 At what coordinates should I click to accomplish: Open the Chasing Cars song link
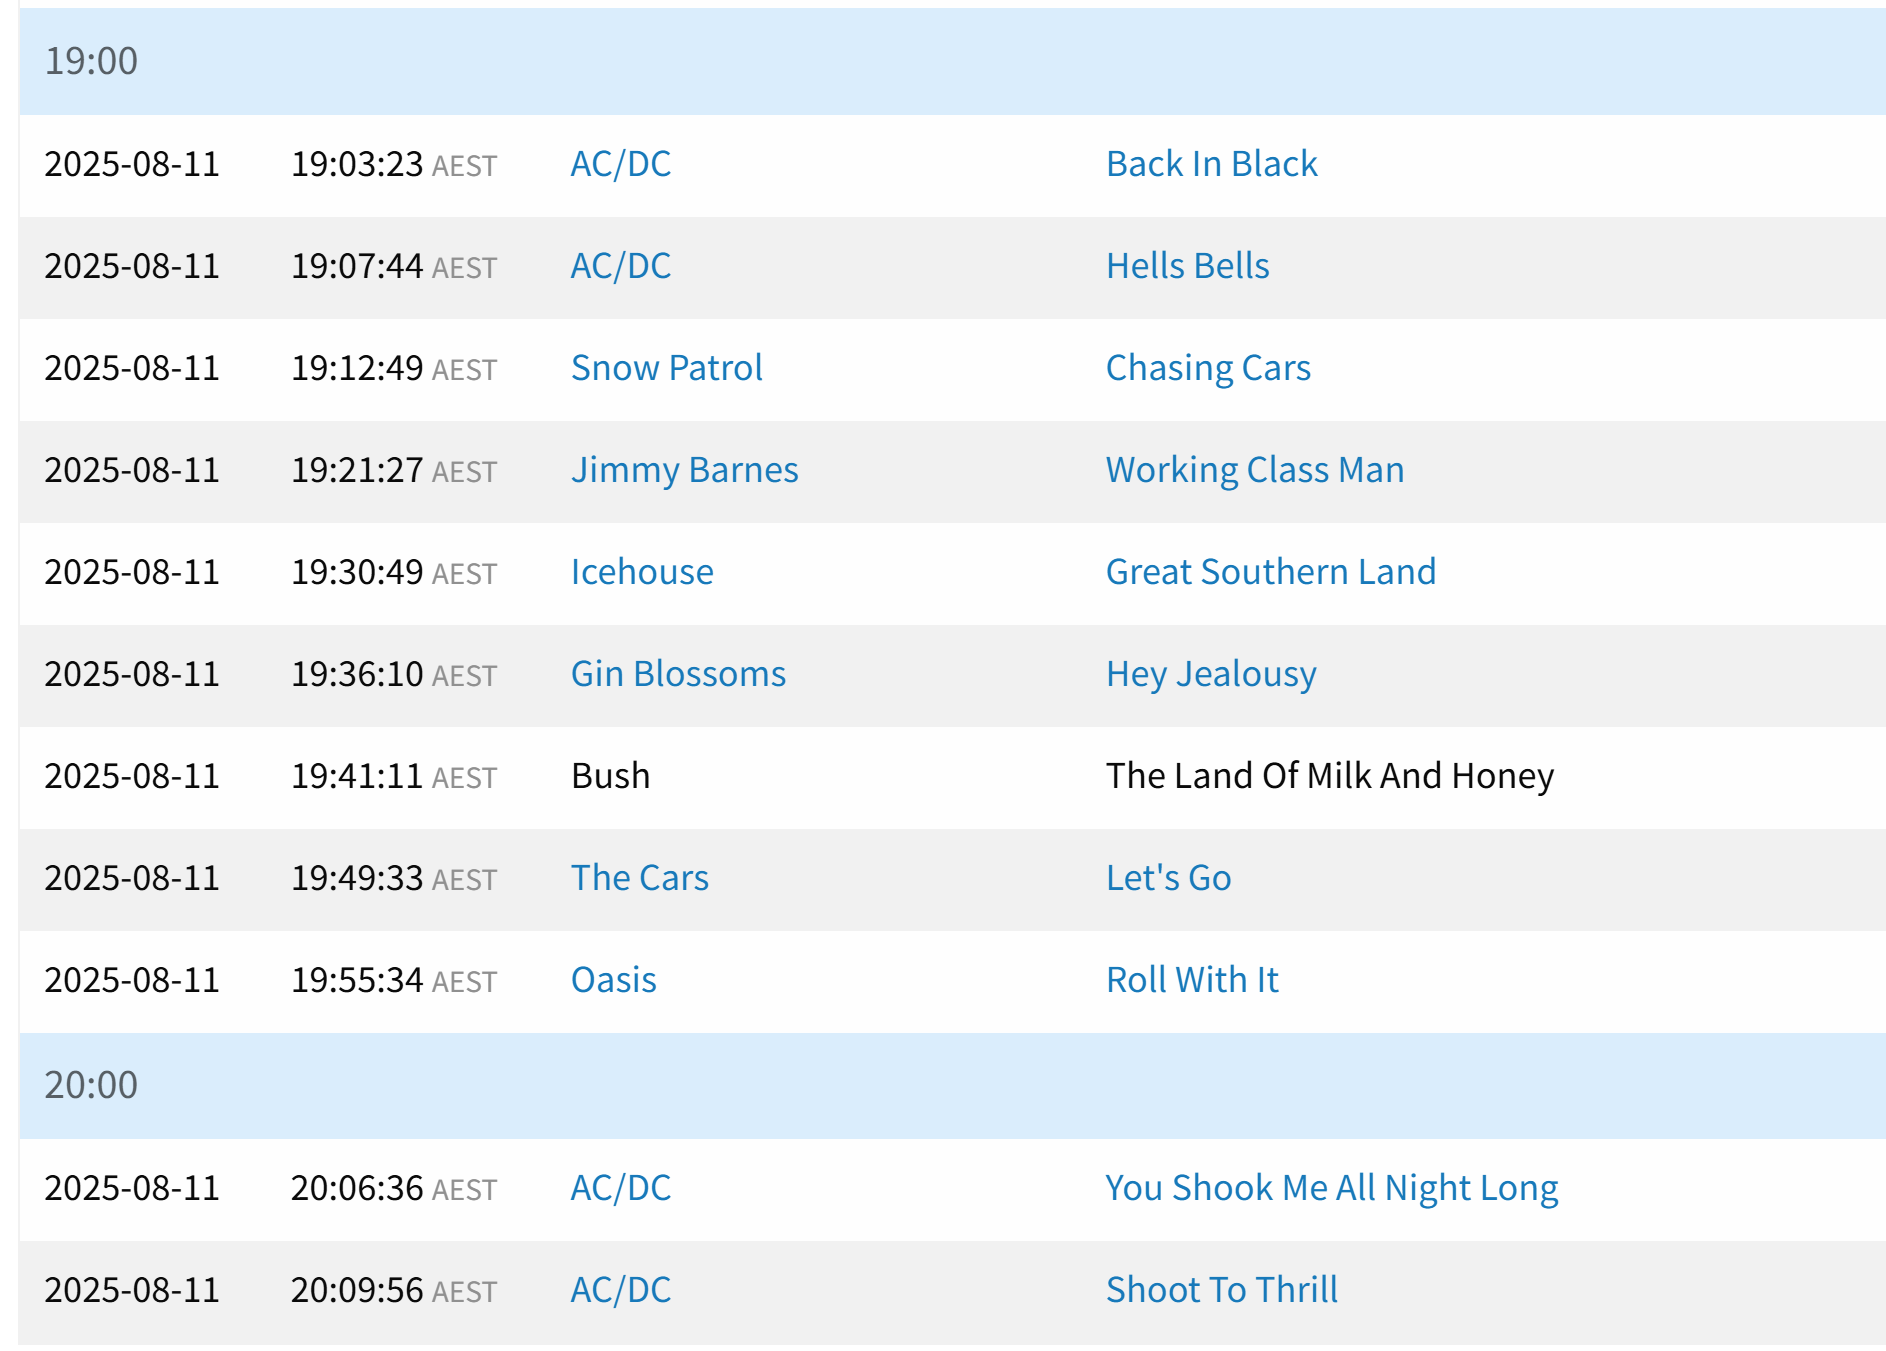coord(1208,368)
